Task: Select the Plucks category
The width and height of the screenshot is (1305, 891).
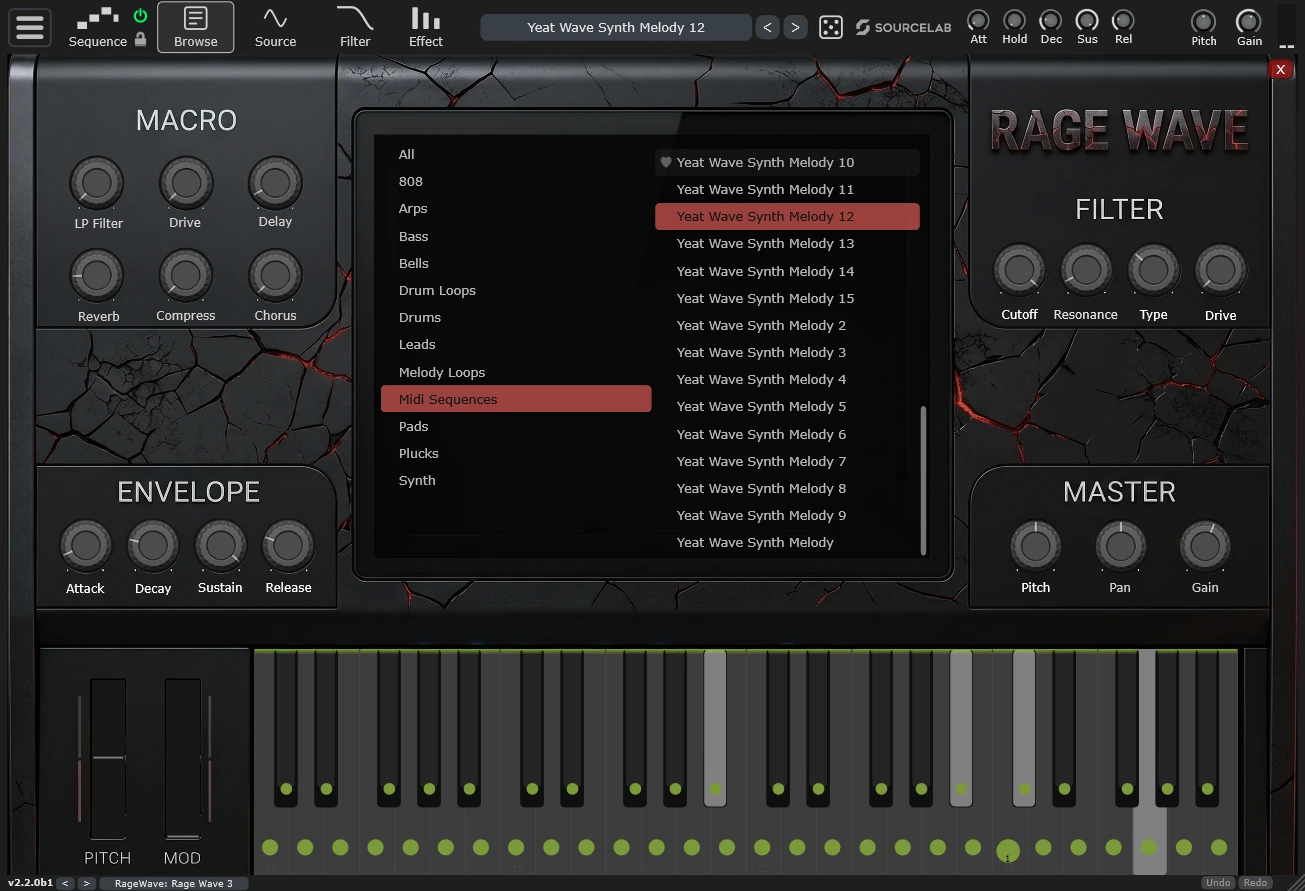Action: 418,453
